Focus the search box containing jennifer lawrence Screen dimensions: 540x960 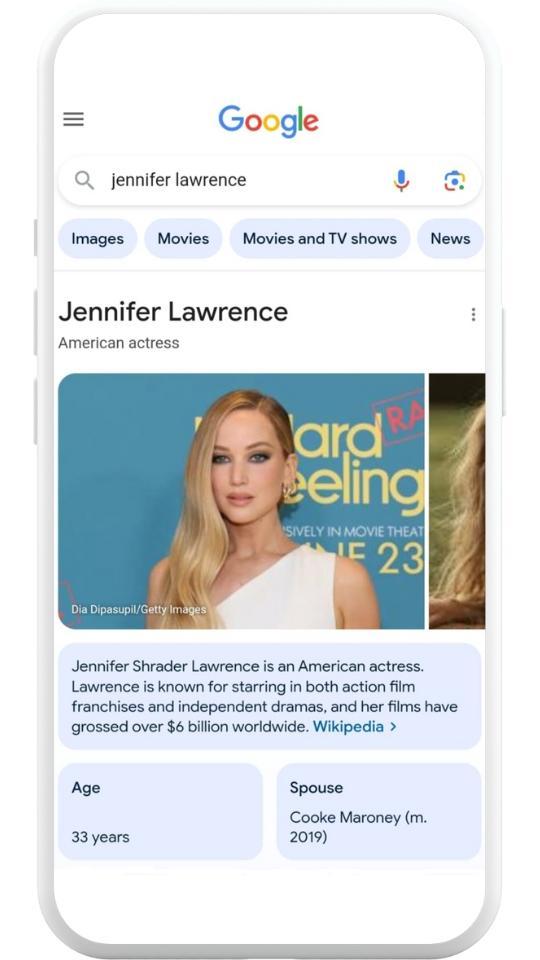(269, 181)
